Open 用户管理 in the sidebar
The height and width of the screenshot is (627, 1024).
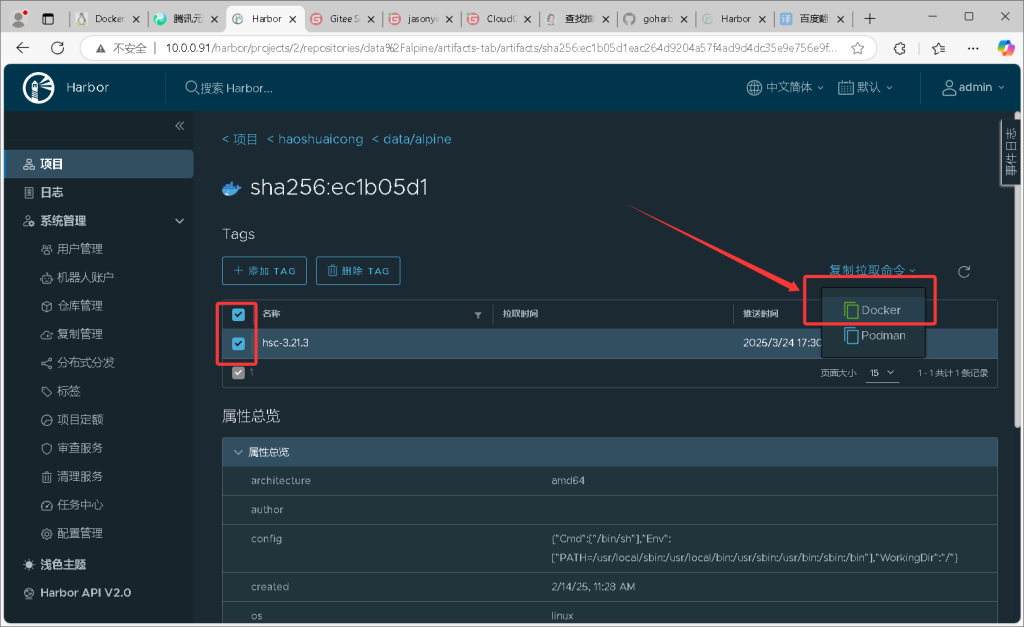point(79,249)
